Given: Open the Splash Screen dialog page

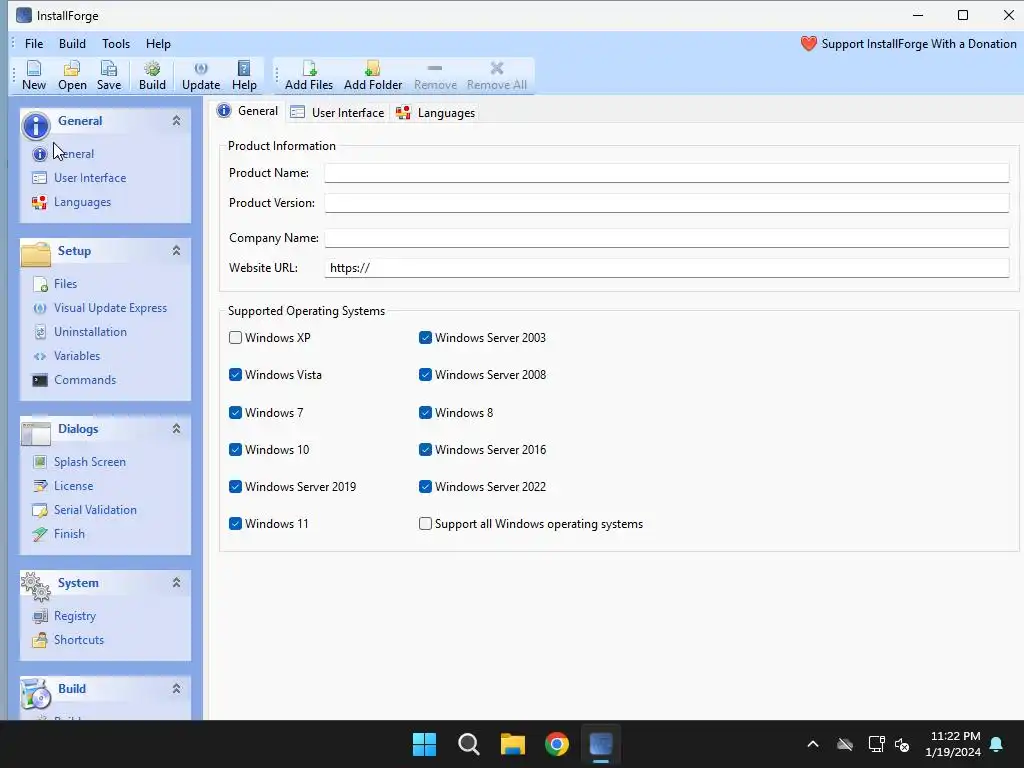Looking at the screenshot, I should pos(79,462).
